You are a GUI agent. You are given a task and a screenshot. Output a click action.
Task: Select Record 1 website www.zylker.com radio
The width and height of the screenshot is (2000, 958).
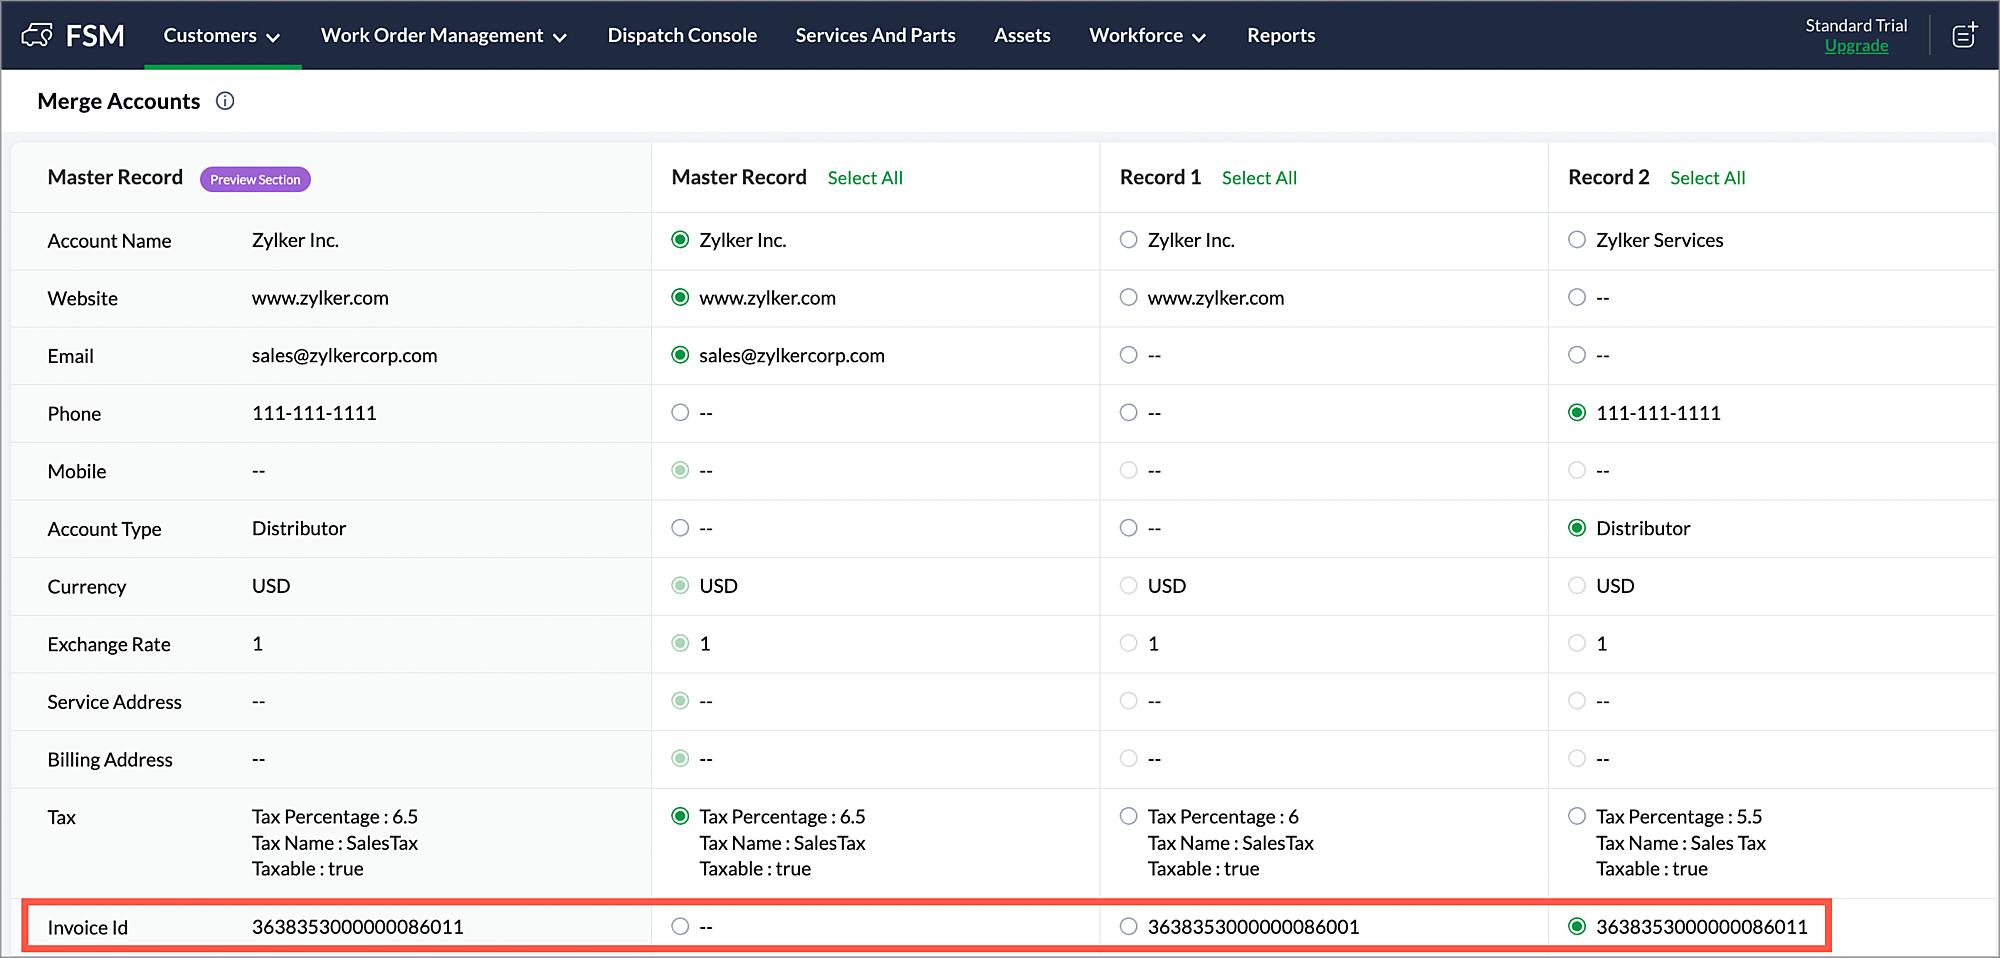[1129, 297]
